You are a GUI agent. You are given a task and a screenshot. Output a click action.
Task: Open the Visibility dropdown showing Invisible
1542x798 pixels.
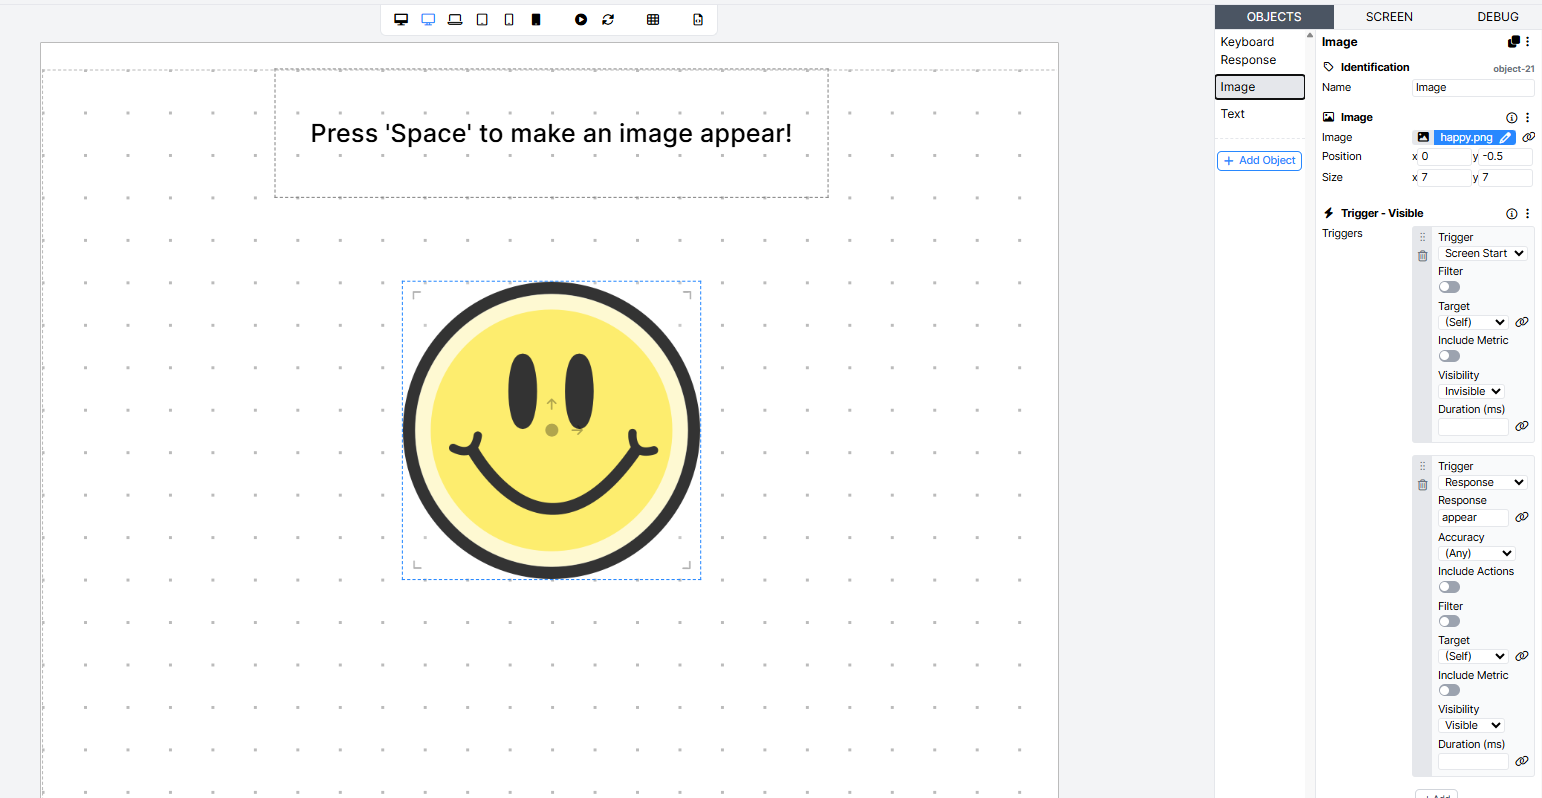click(x=1469, y=391)
